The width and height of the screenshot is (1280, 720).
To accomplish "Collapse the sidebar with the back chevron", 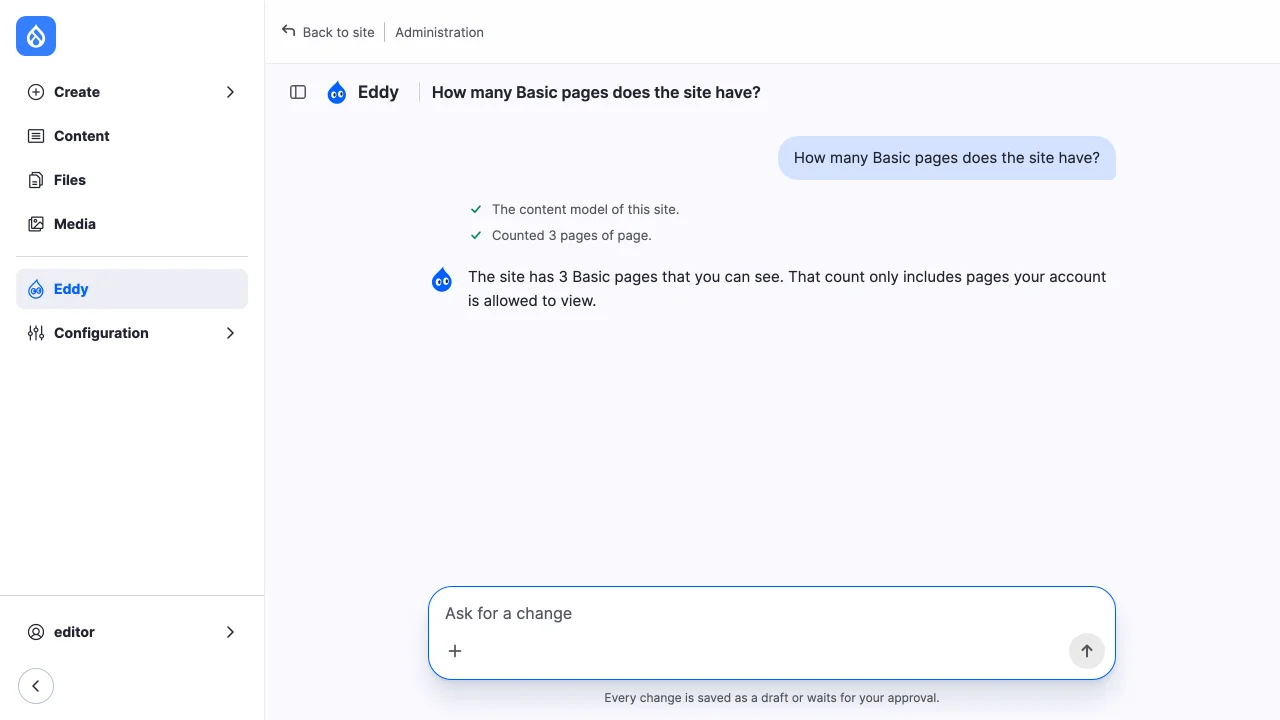I will tap(36, 686).
